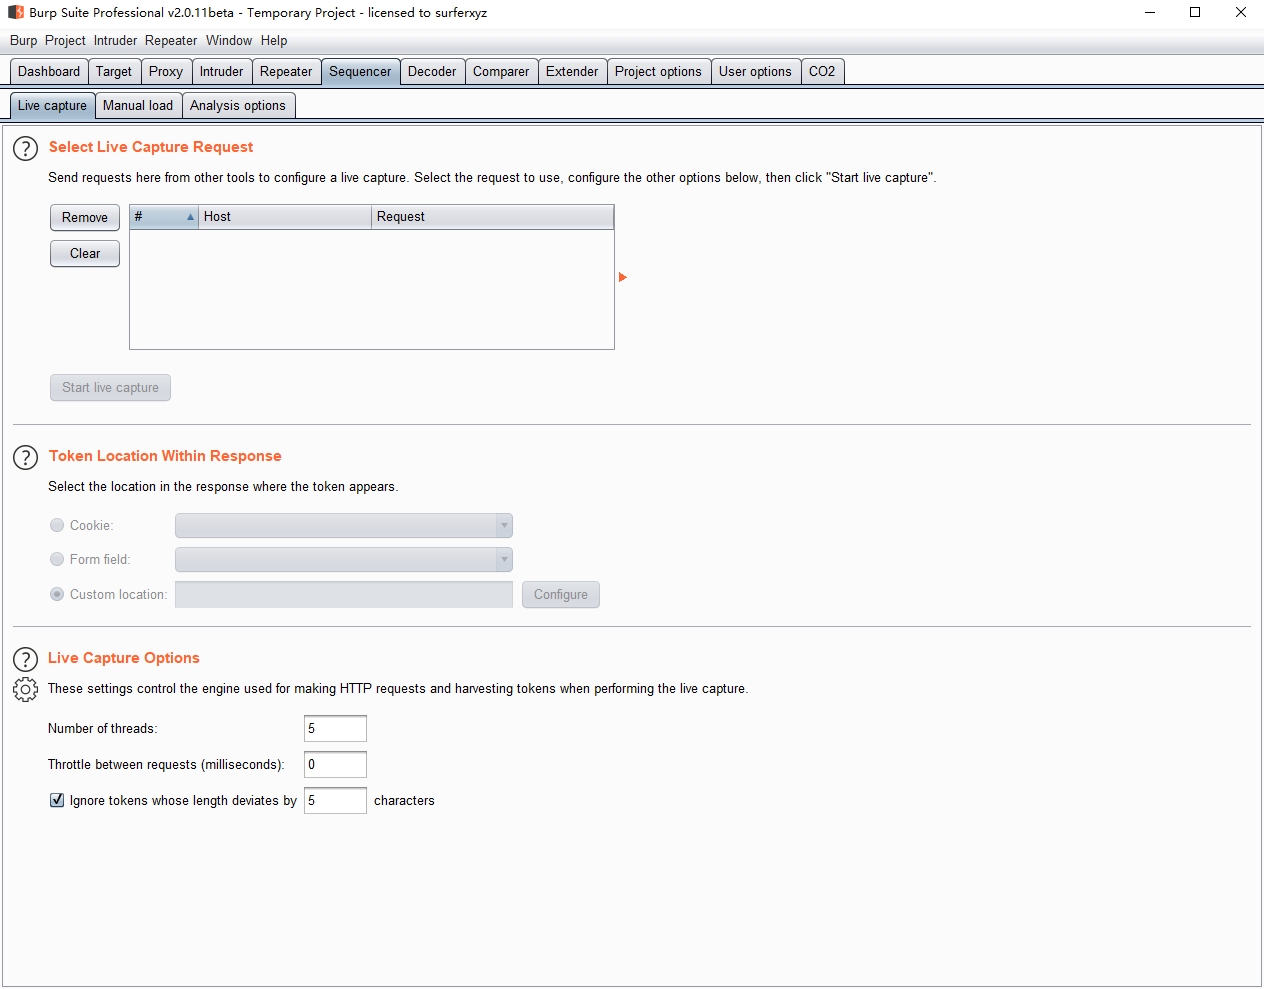Open the Decoder tool tab

[432, 72]
